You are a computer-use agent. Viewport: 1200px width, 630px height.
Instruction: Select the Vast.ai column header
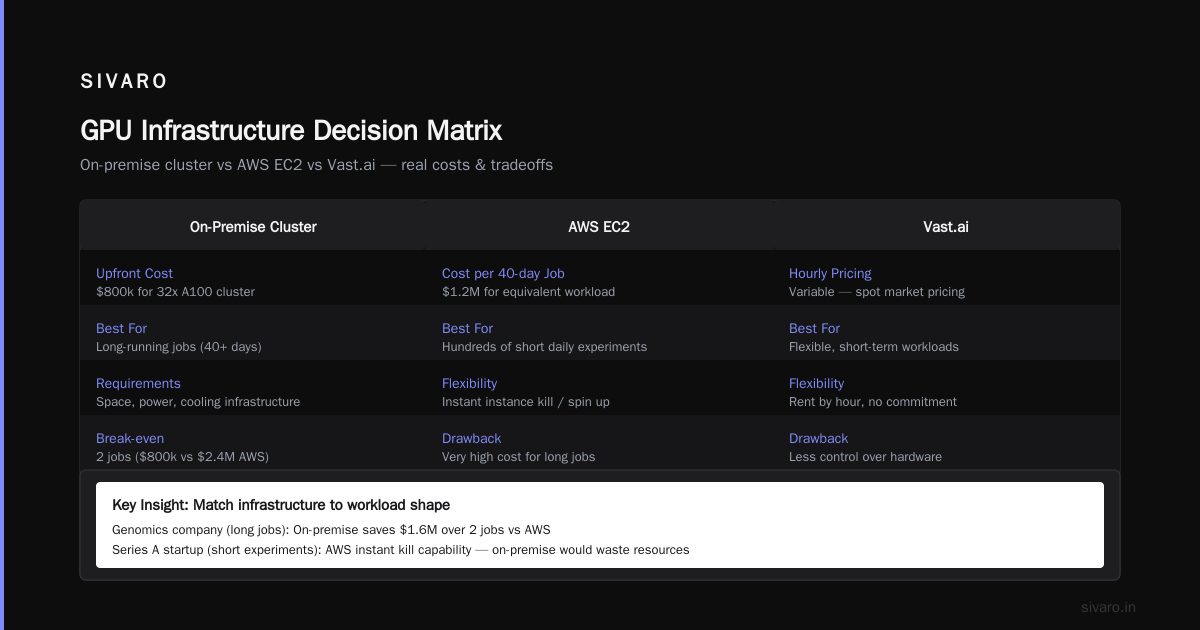click(x=946, y=227)
